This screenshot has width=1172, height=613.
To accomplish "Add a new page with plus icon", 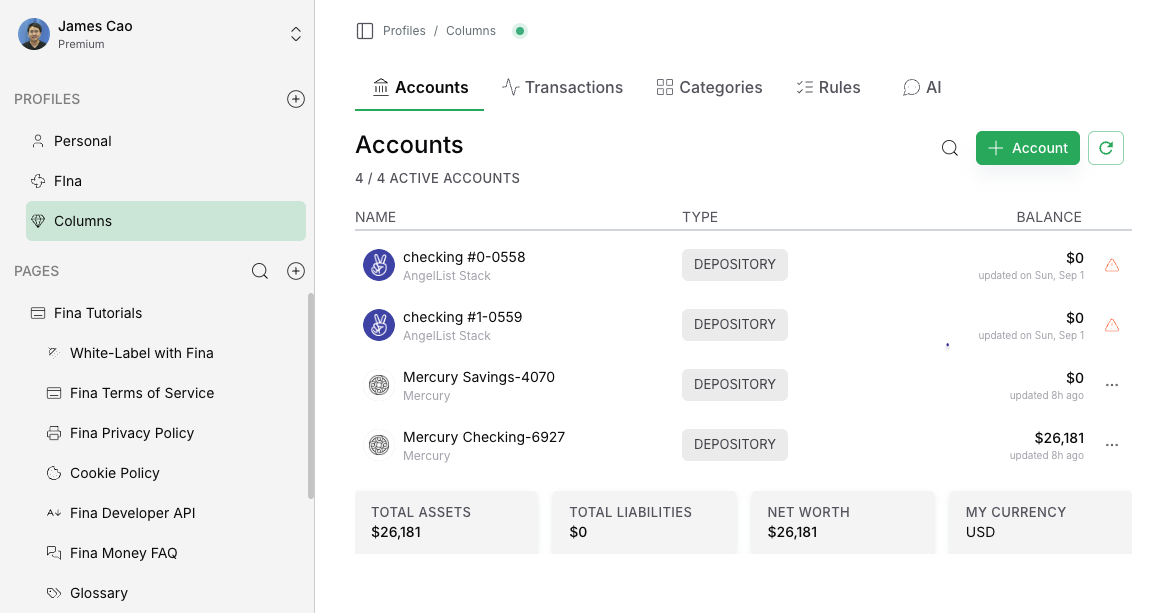I will 296,271.
